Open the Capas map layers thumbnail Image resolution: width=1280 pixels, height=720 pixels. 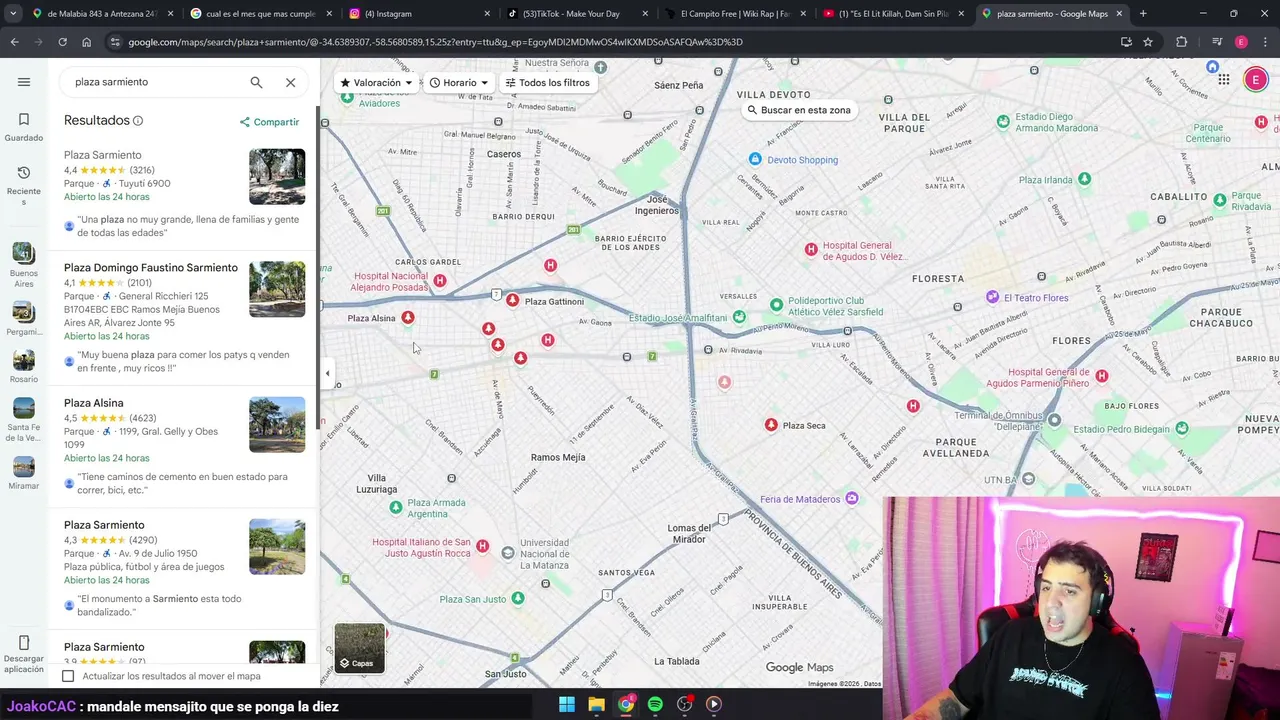pyautogui.click(x=359, y=648)
